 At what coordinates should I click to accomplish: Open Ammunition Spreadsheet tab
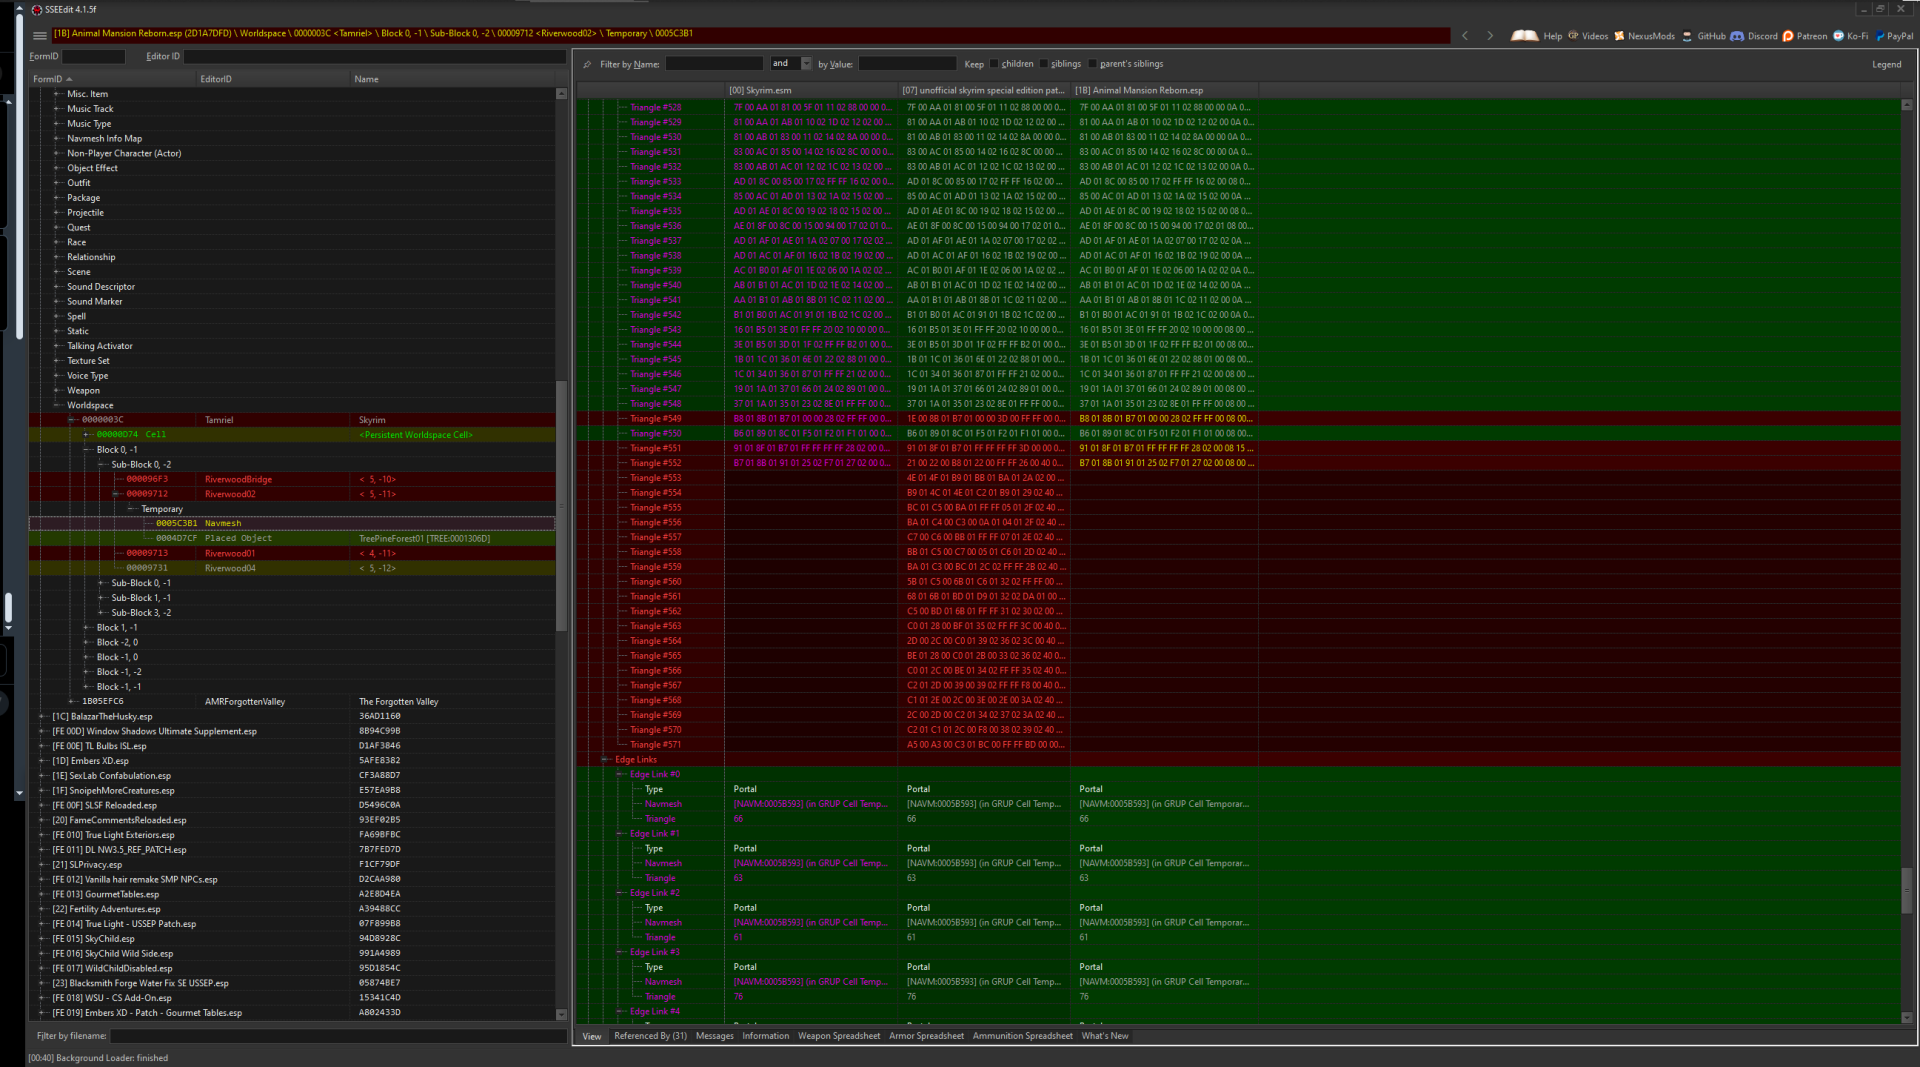click(x=1022, y=1036)
